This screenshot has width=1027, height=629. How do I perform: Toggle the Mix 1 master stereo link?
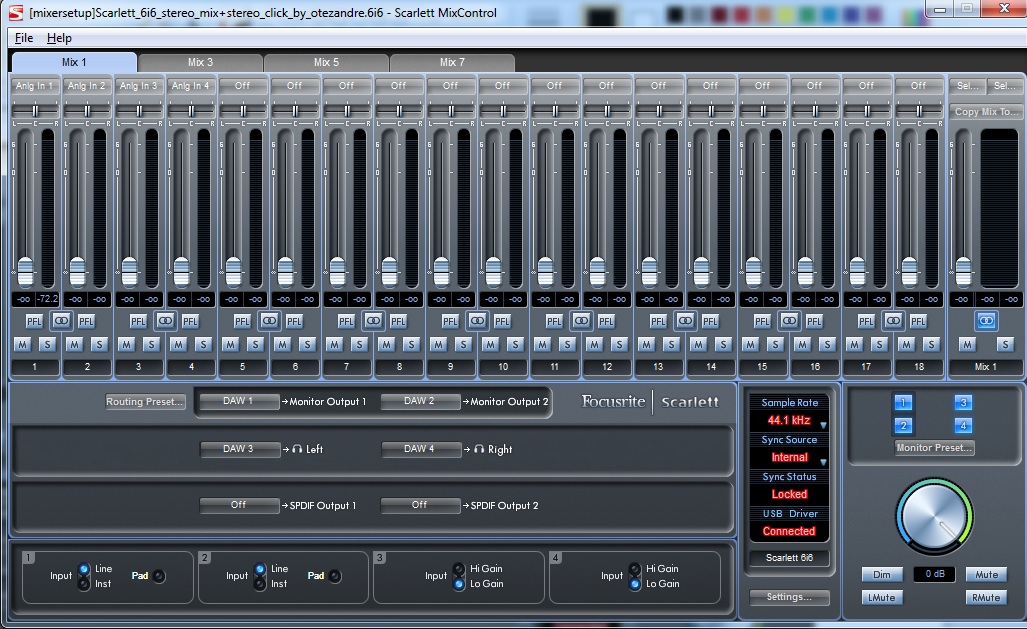(x=986, y=320)
